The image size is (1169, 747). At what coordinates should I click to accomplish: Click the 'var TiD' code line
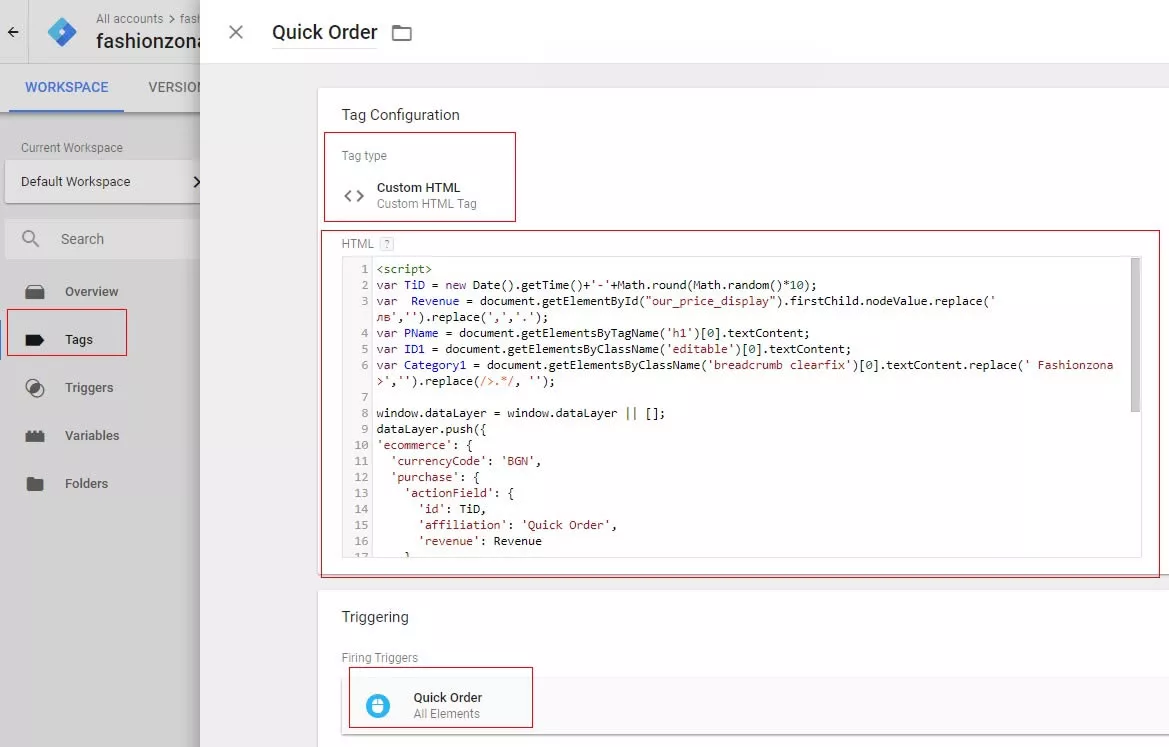(596, 285)
